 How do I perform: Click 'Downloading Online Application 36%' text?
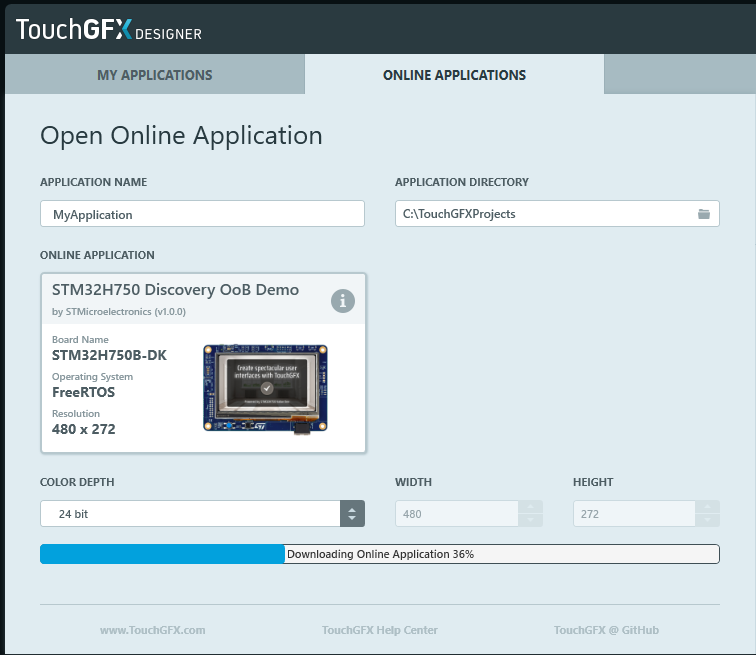[x=380, y=554]
